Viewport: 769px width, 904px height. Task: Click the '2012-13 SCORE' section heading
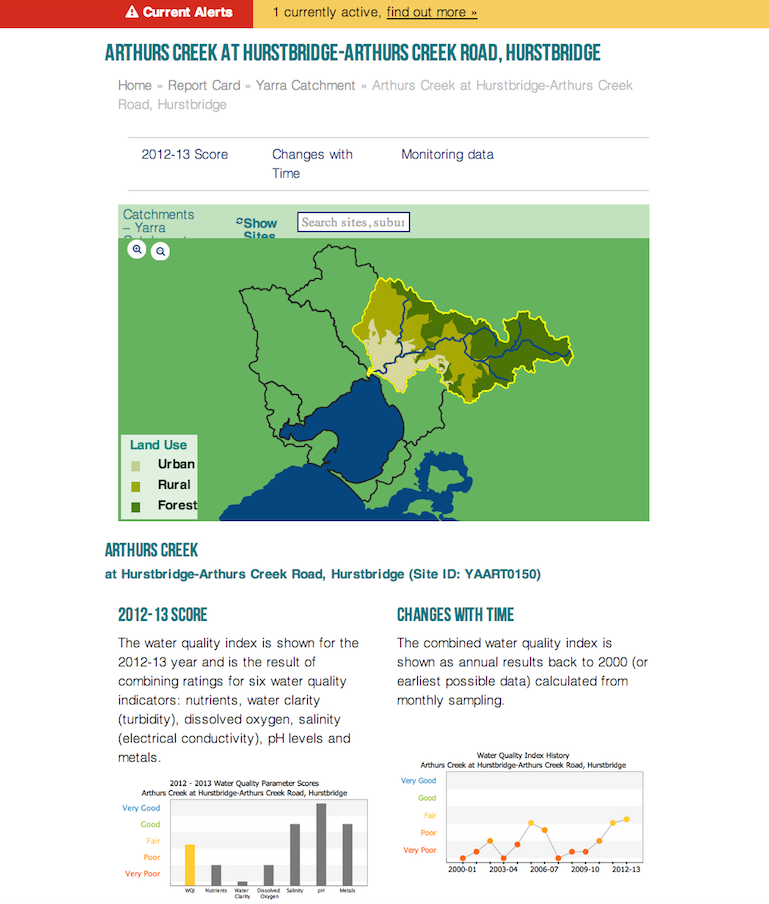(163, 615)
